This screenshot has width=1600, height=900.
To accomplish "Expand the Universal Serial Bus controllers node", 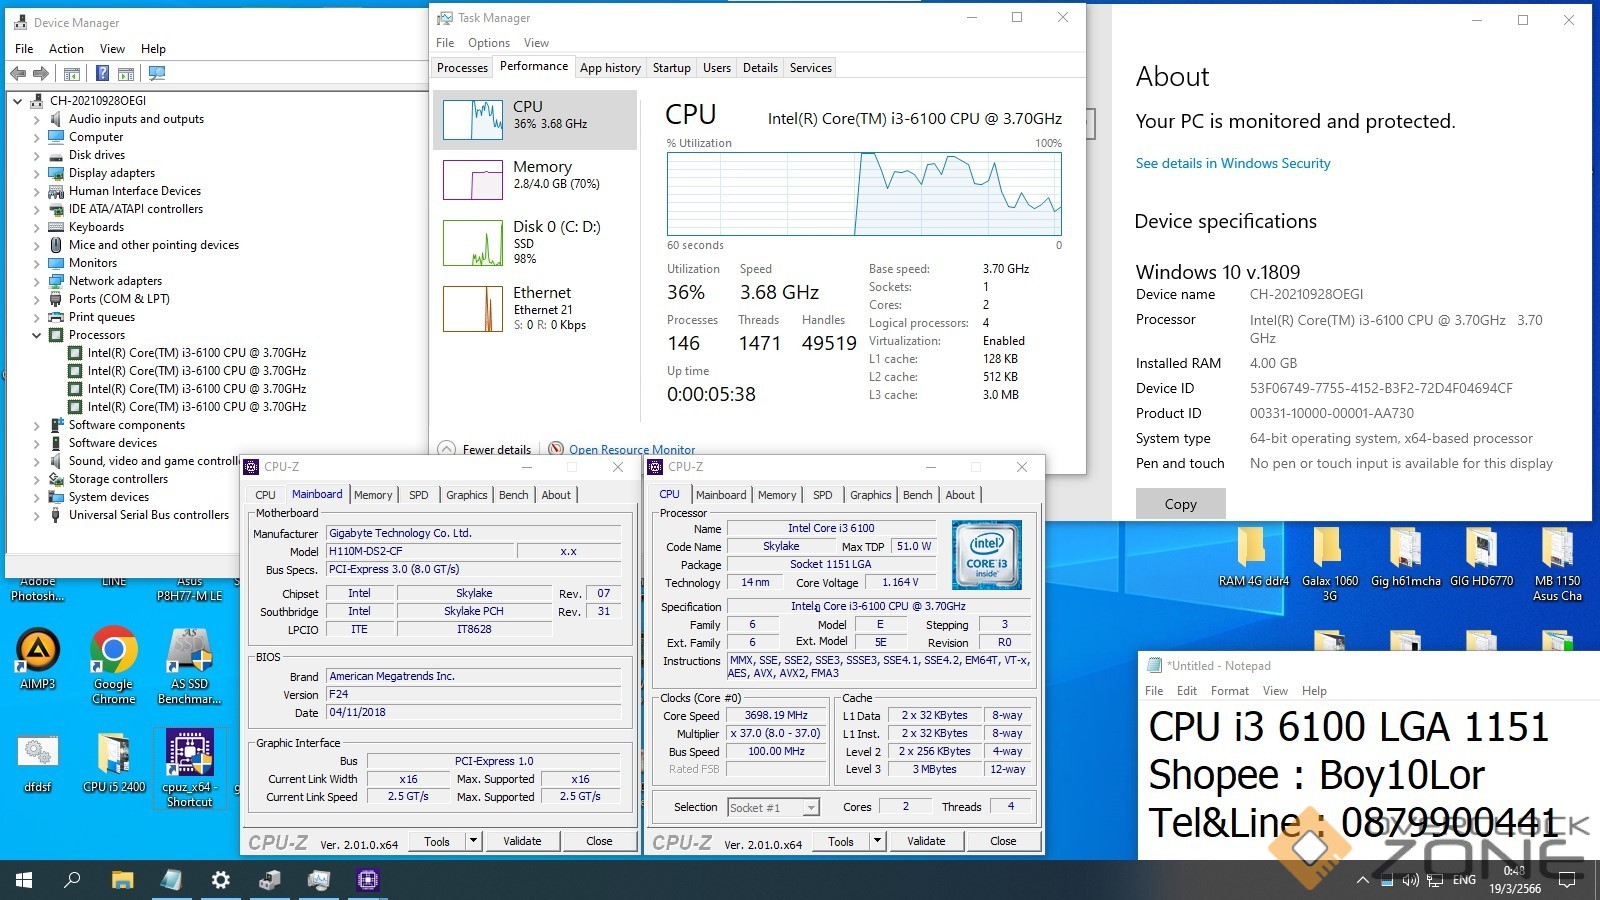I will click(x=37, y=515).
